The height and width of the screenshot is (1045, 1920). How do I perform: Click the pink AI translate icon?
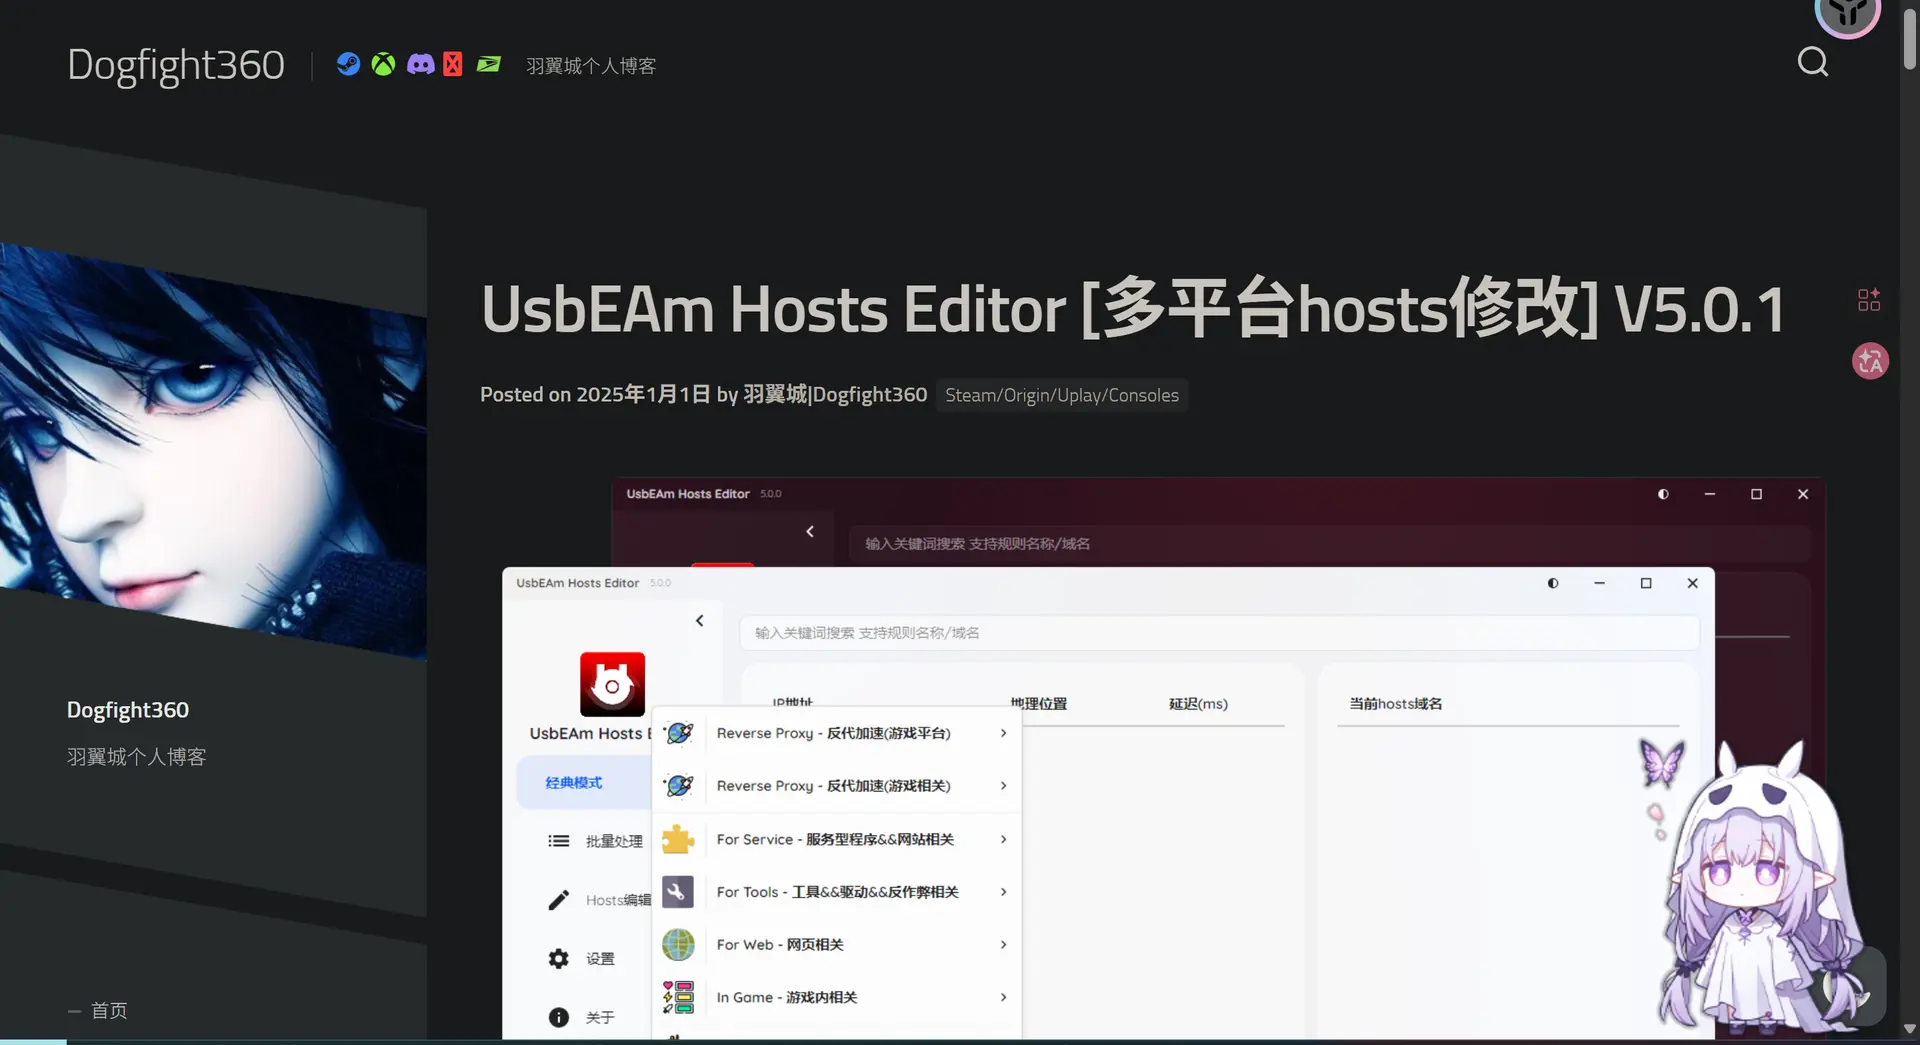[1870, 361]
